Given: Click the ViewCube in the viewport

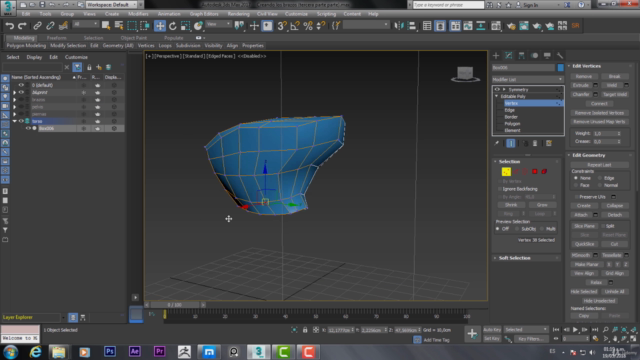Looking at the screenshot, I should [x=465, y=74].
